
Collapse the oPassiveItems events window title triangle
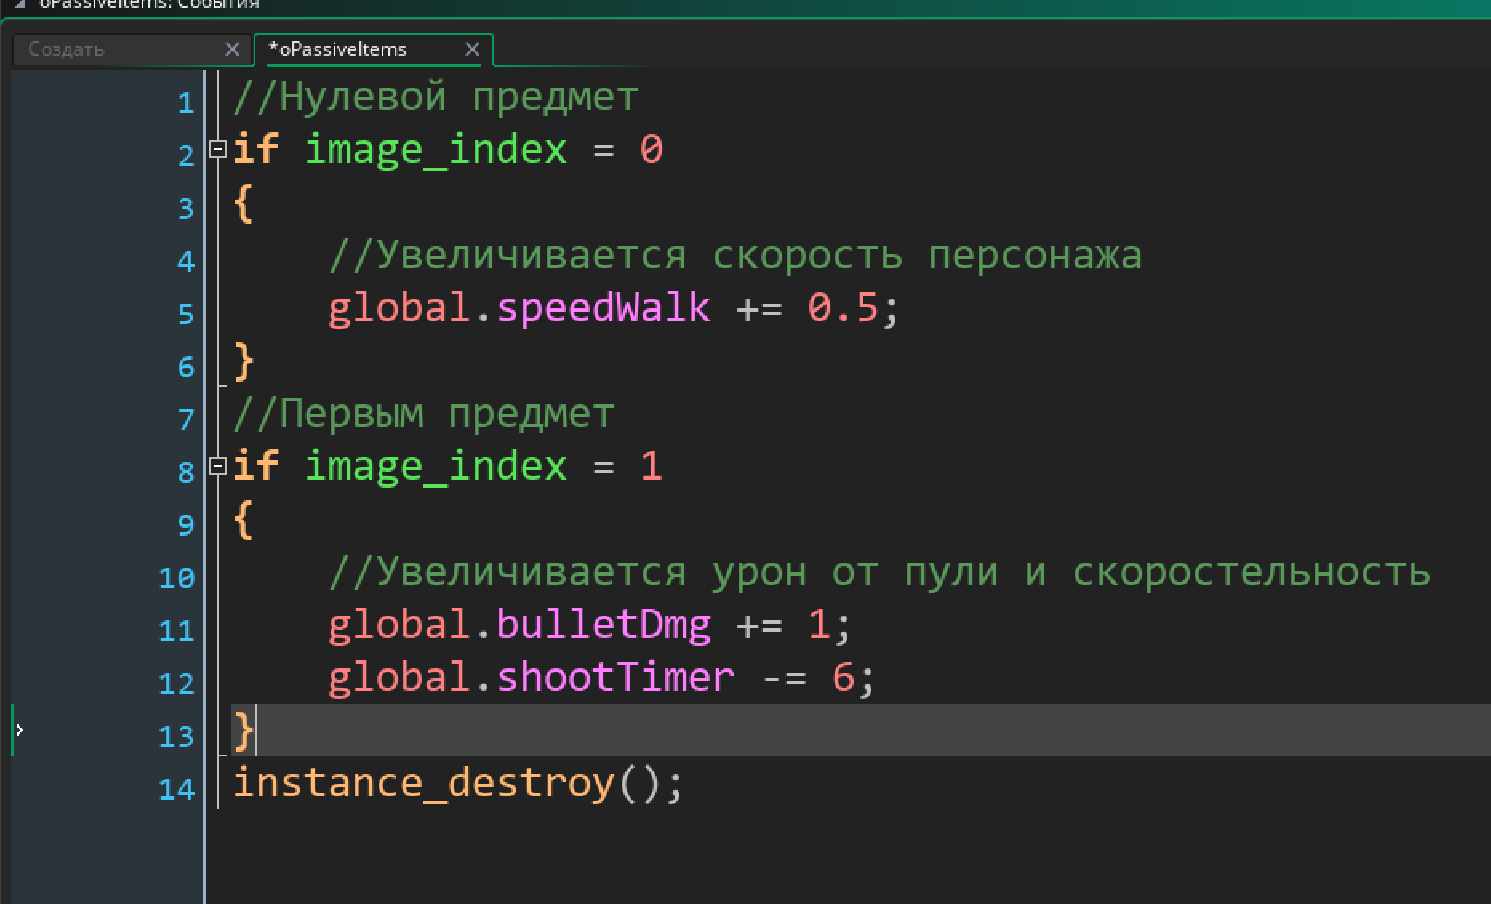19,4
